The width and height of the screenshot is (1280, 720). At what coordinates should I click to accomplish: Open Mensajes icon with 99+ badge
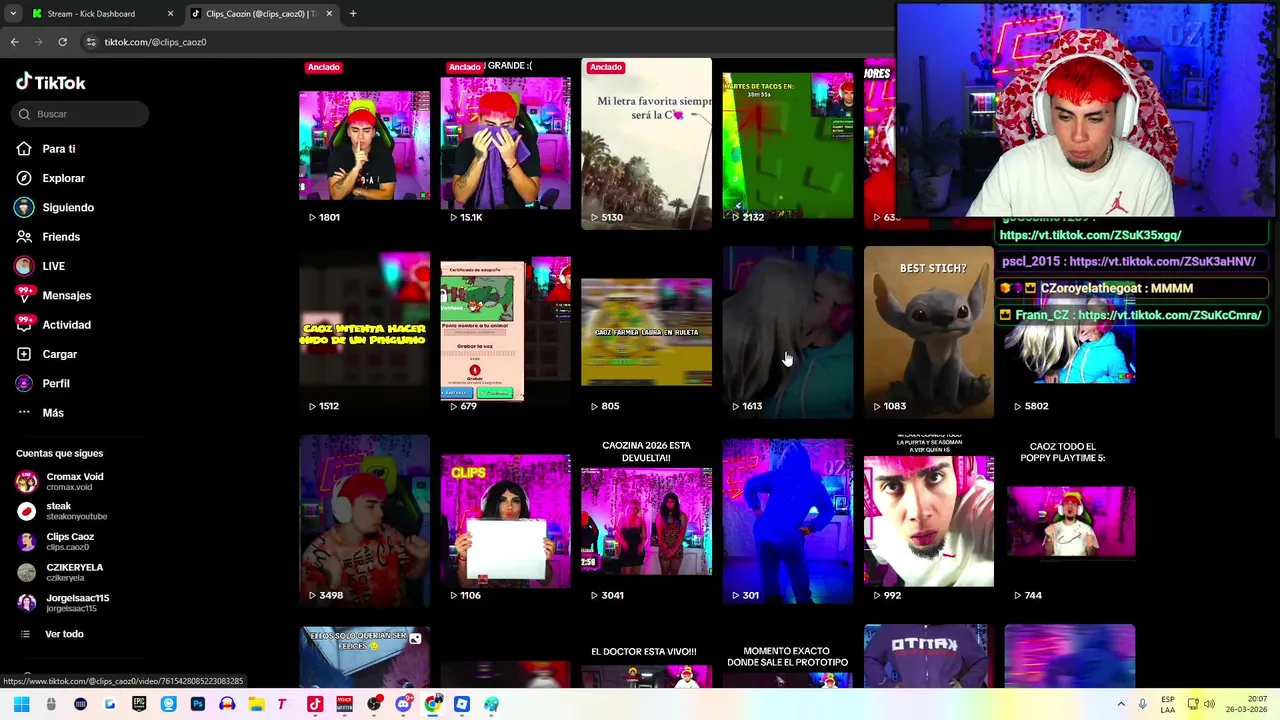coord(24,295)
